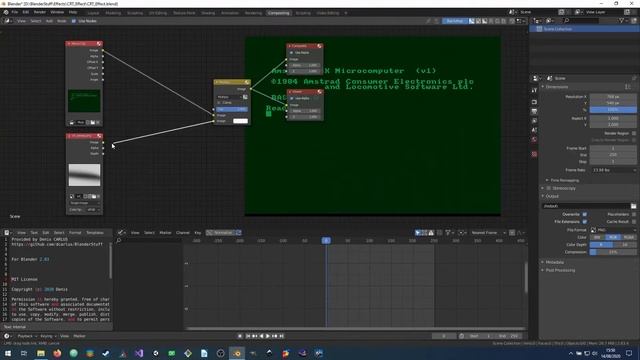Image resolution: width=640 pixels, height=360 pixels.
Task: Adjust the resolution percentage slider
Action: point(613,110)
